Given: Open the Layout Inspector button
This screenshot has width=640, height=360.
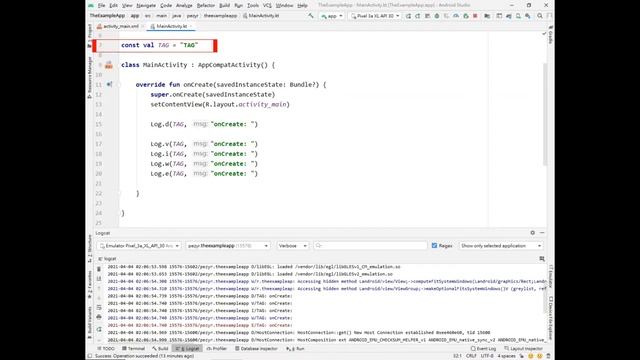Looking at the screenshot, I should (524, 349).
